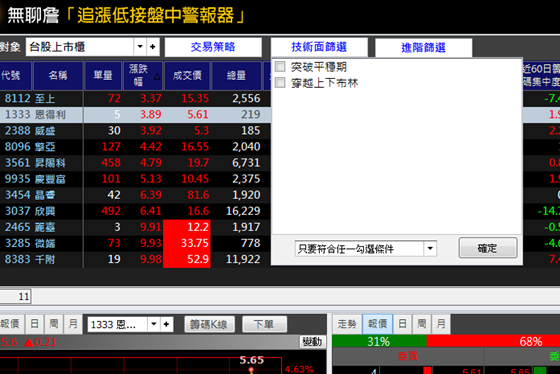560x374 pixels.
Task: Select the 2388 威盛 stock row
Action: [x=135, y=130]
